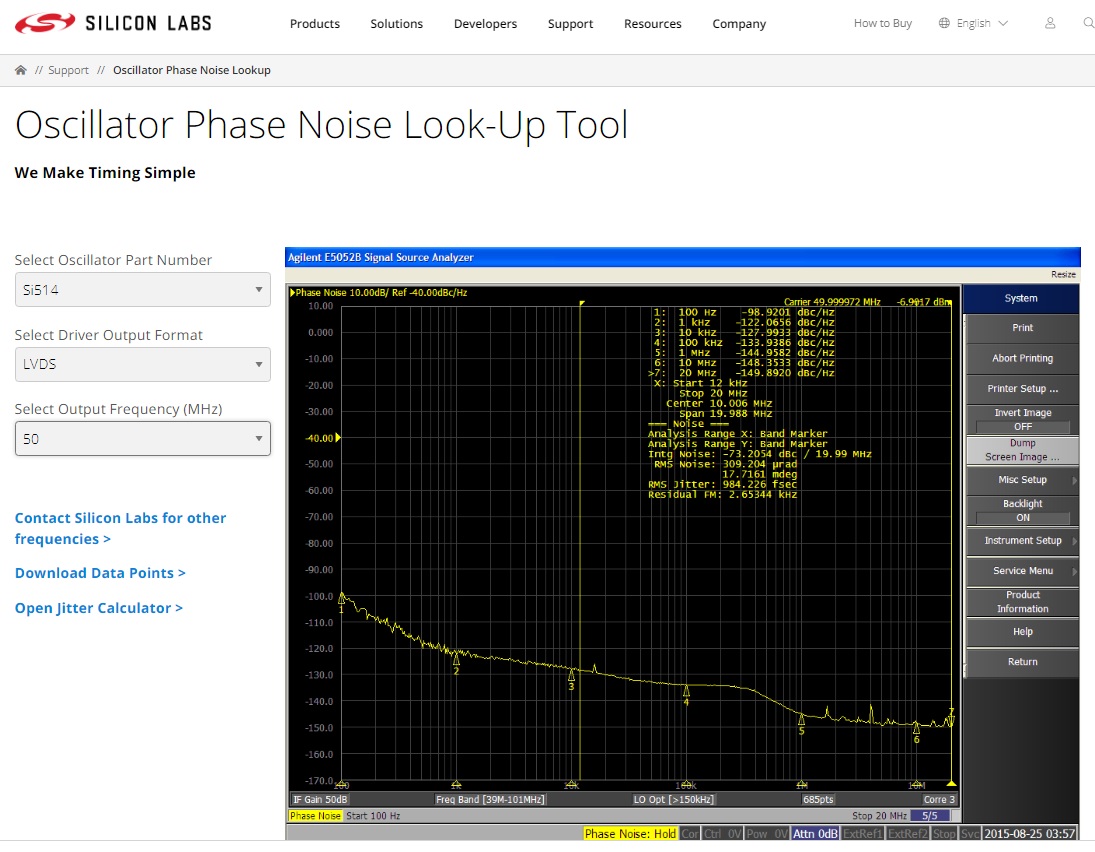Toggle the Backlight ON setting

[1022, 511]
